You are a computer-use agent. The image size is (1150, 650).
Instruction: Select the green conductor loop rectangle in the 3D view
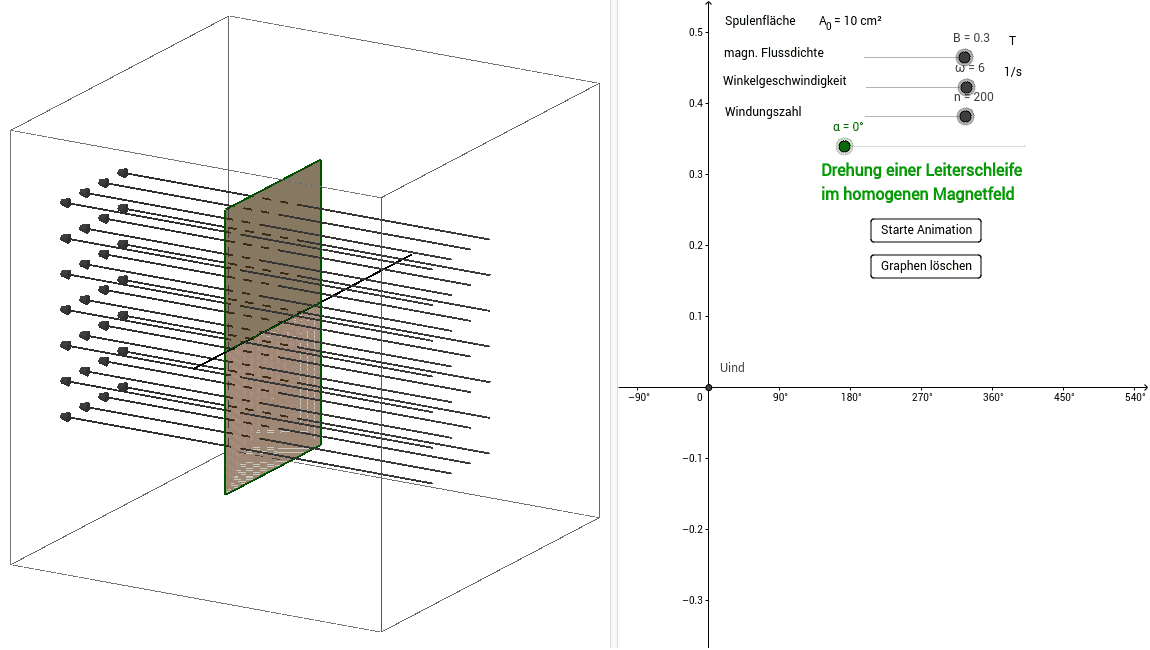click(x=273, y=326)
